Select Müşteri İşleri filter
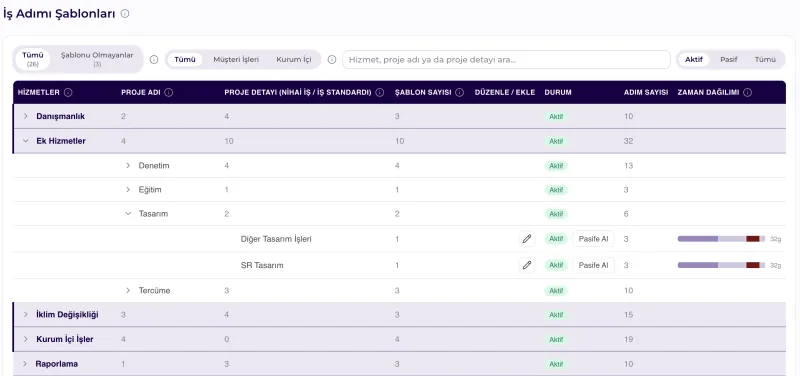800x376 pixels. pos(236,60)
